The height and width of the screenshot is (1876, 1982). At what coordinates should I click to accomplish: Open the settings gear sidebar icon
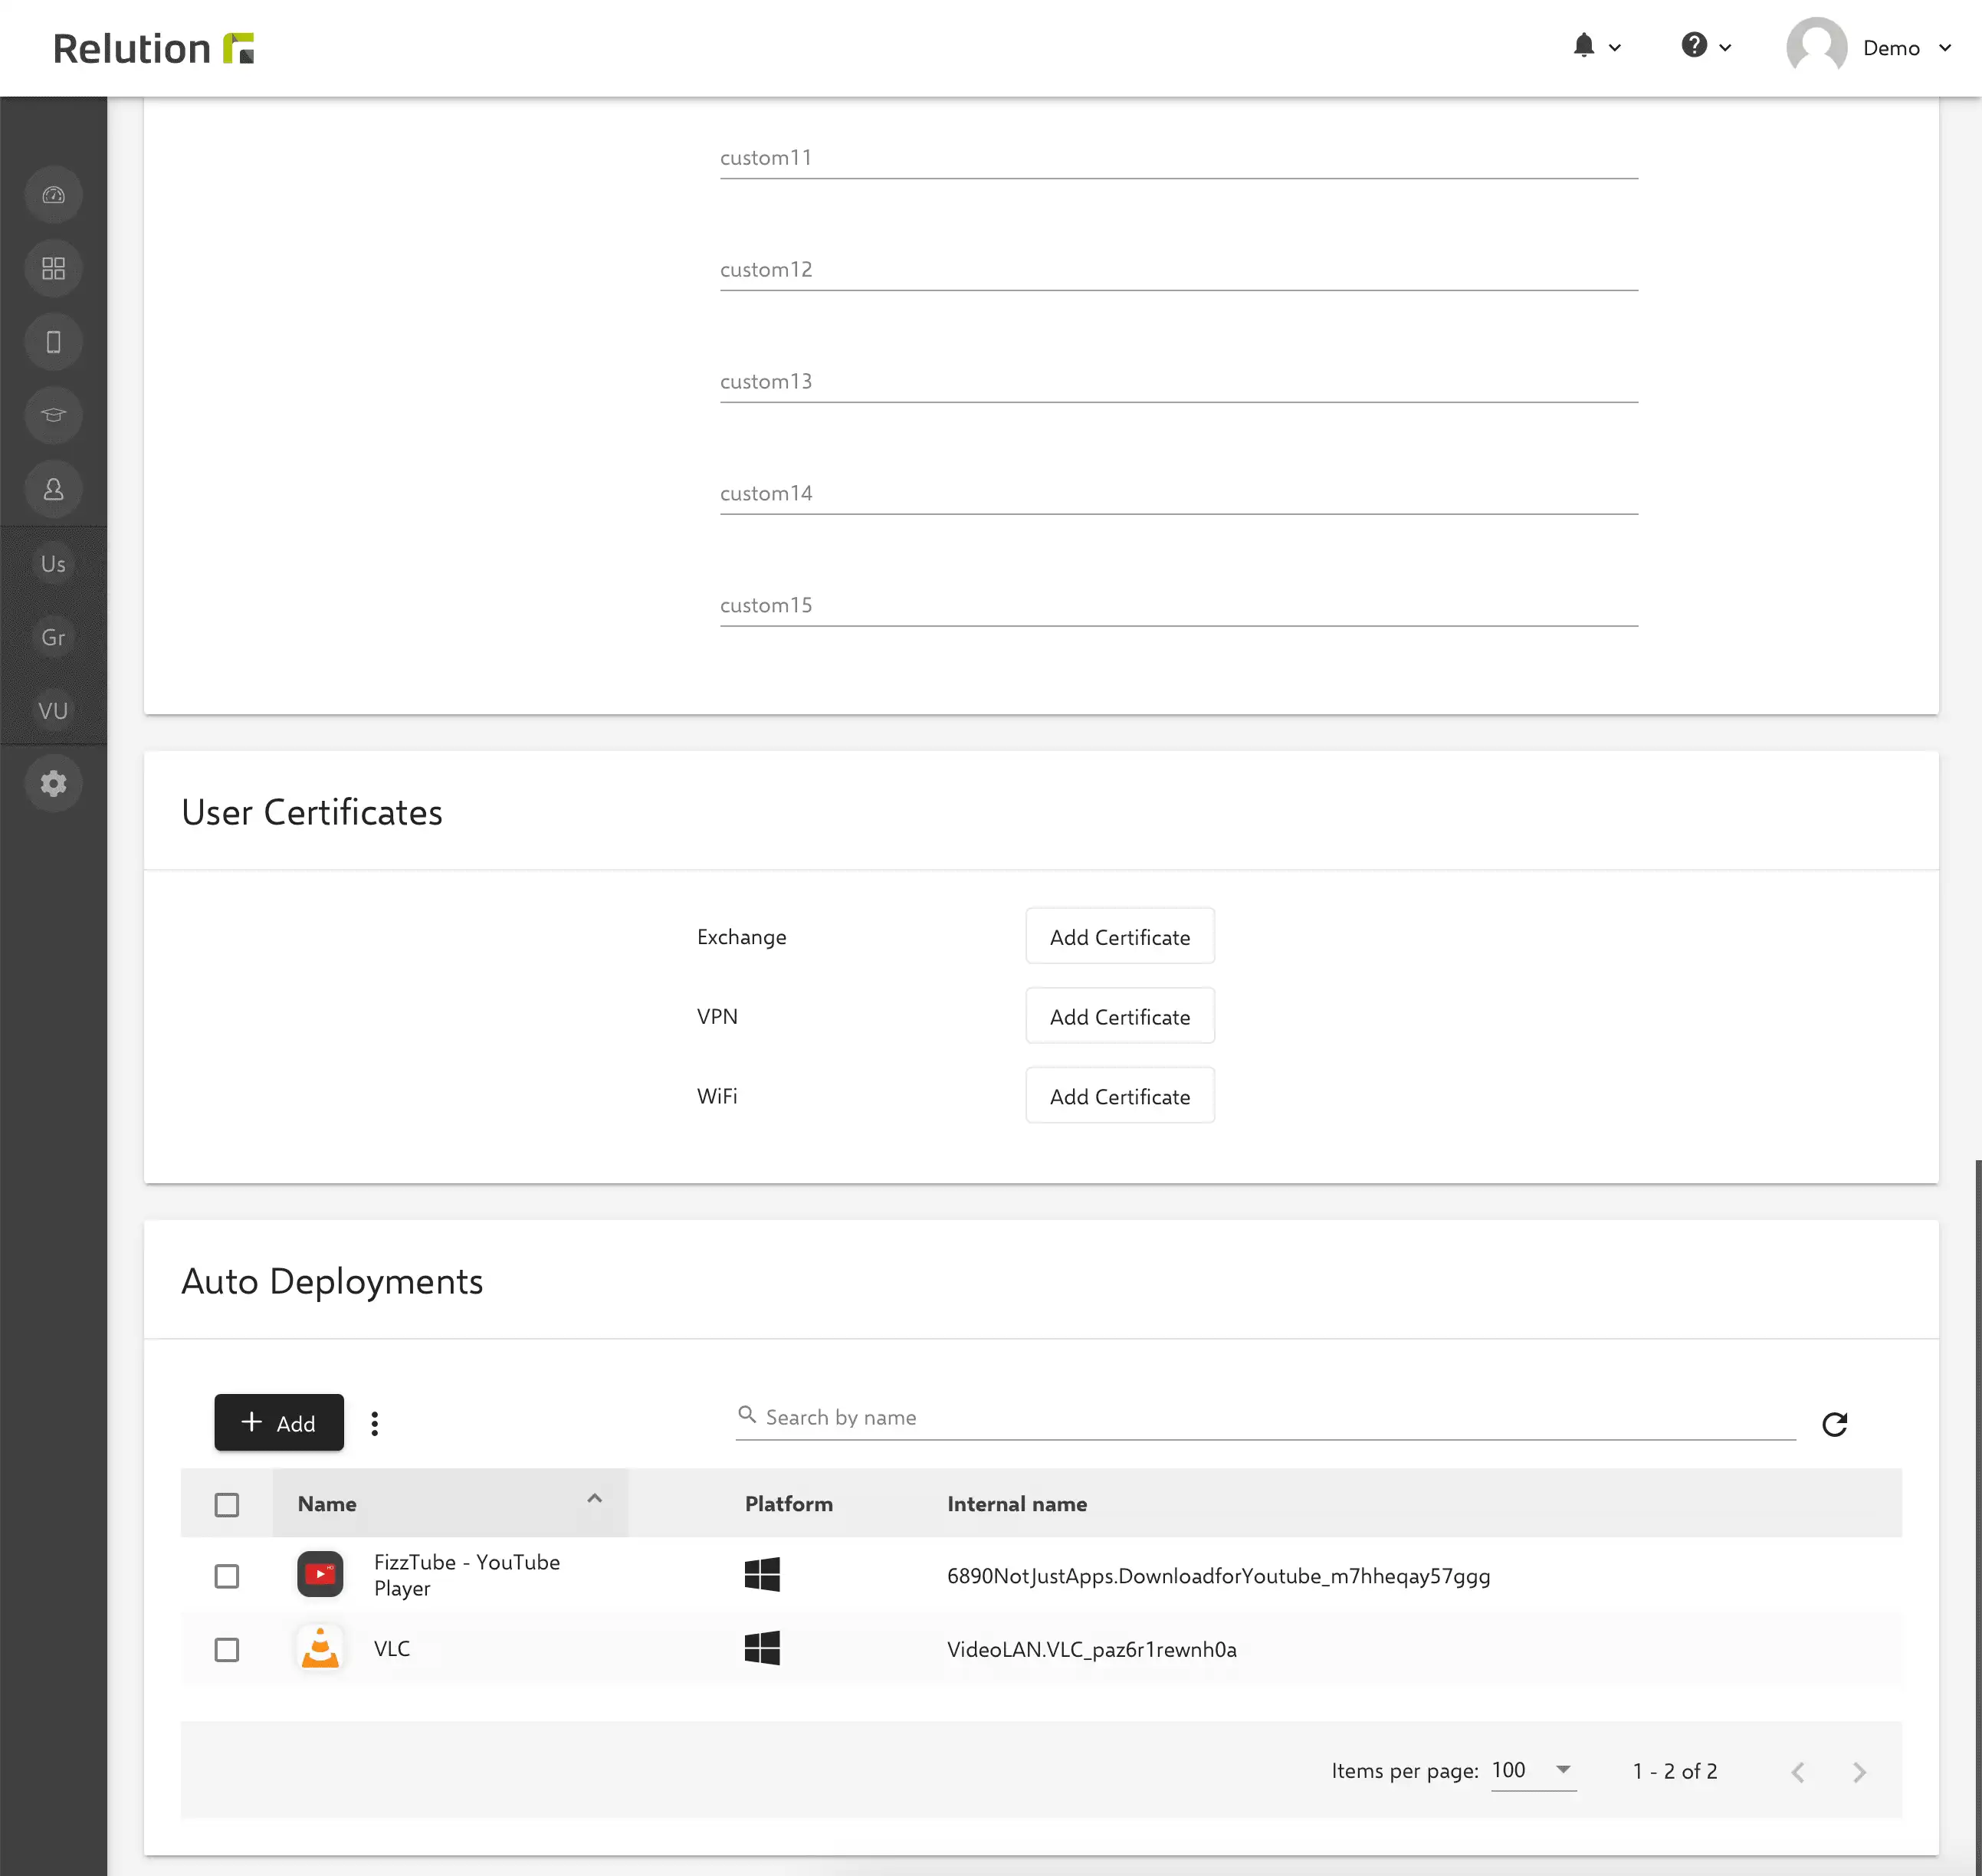pyautogui.click(x=53, y=783)
